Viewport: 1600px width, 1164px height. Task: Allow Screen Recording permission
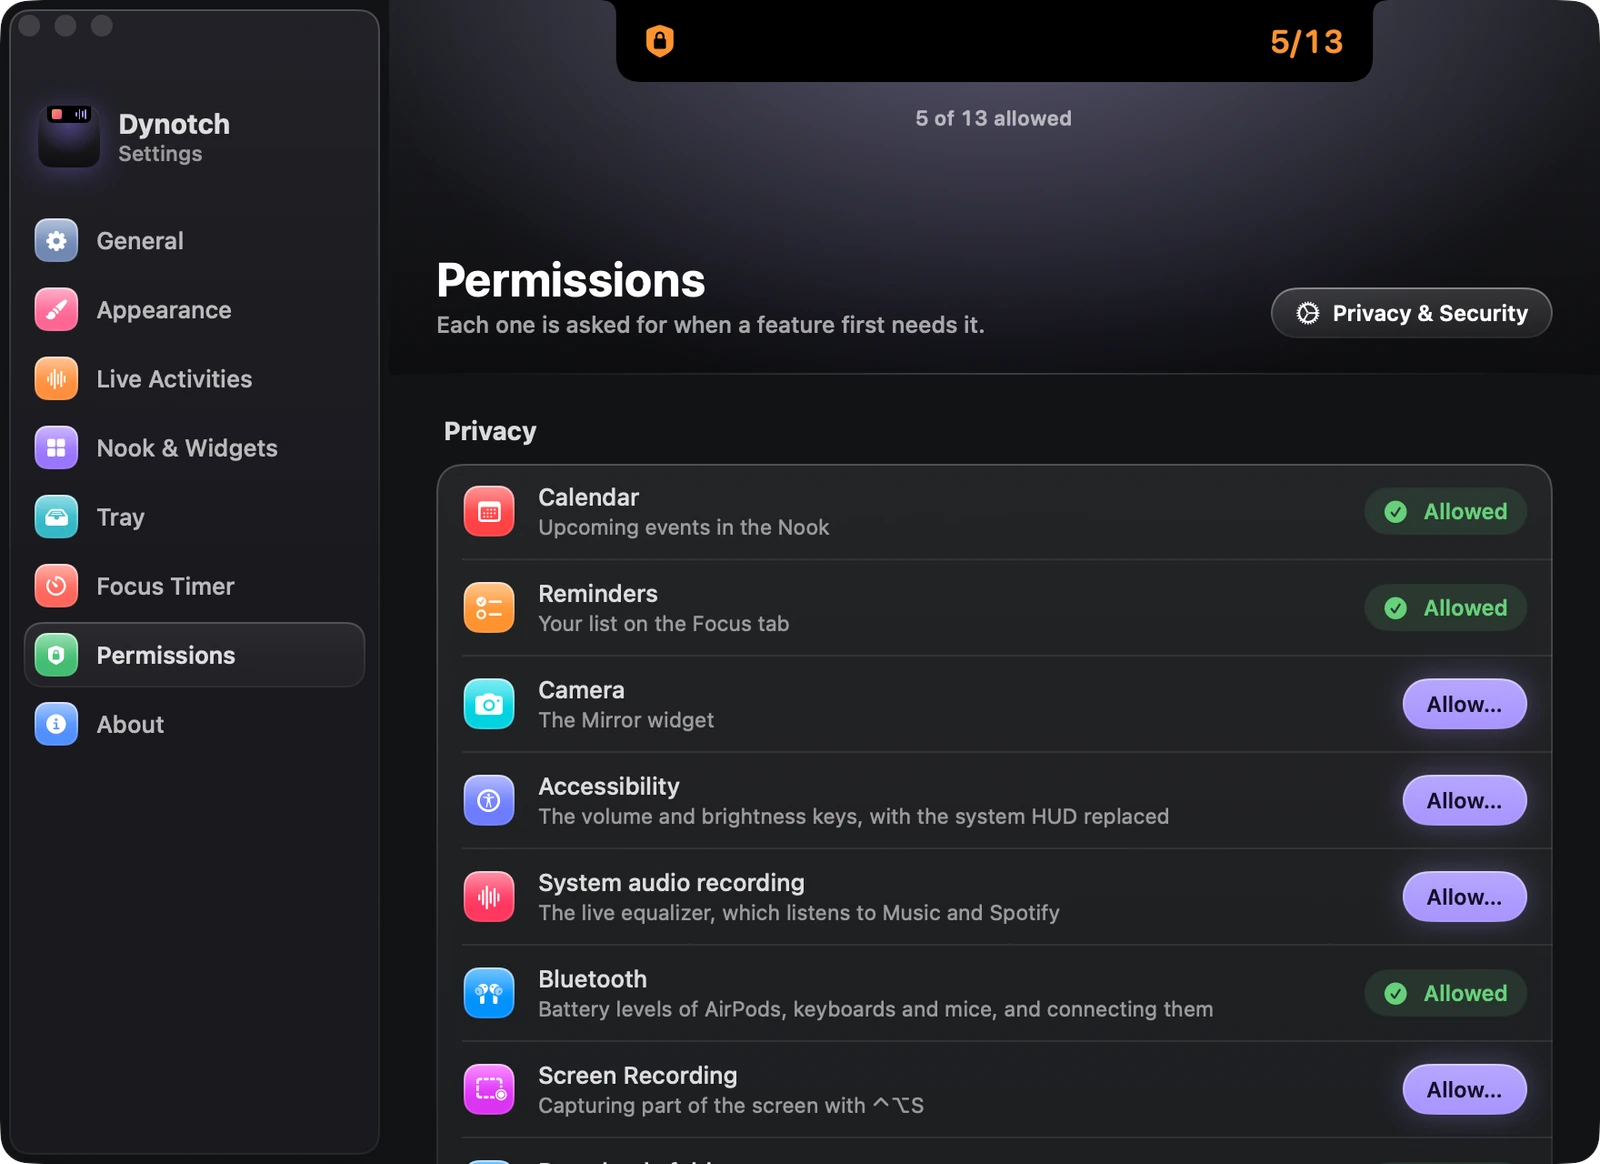tap(1464, 1090)
